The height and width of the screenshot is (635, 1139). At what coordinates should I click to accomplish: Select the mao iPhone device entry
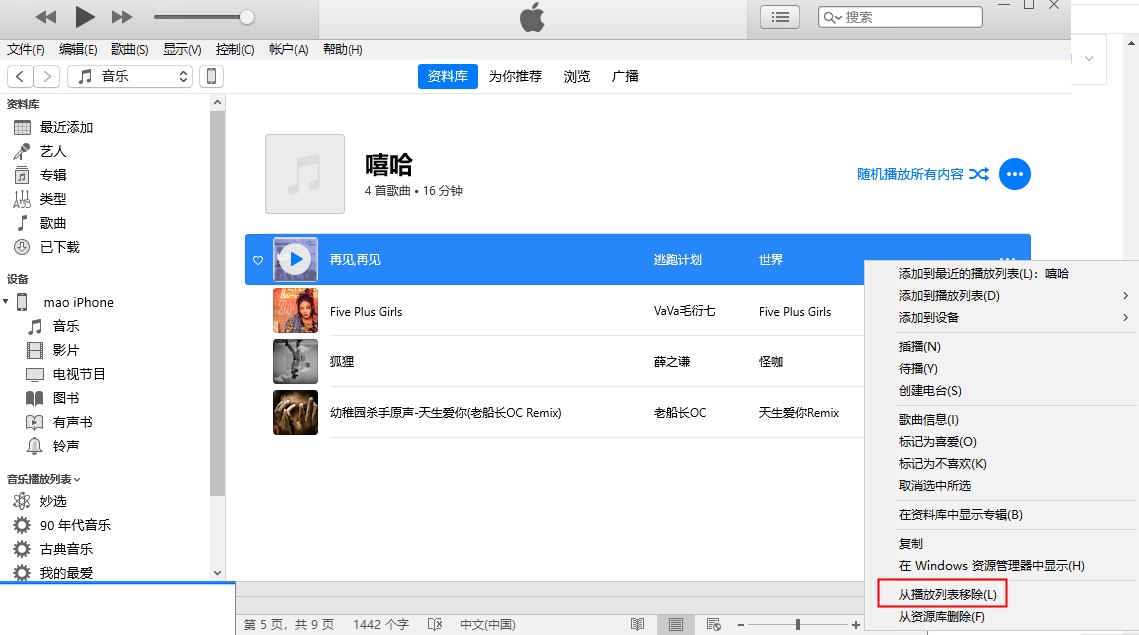pyautogui.click(x=78, y=302)
